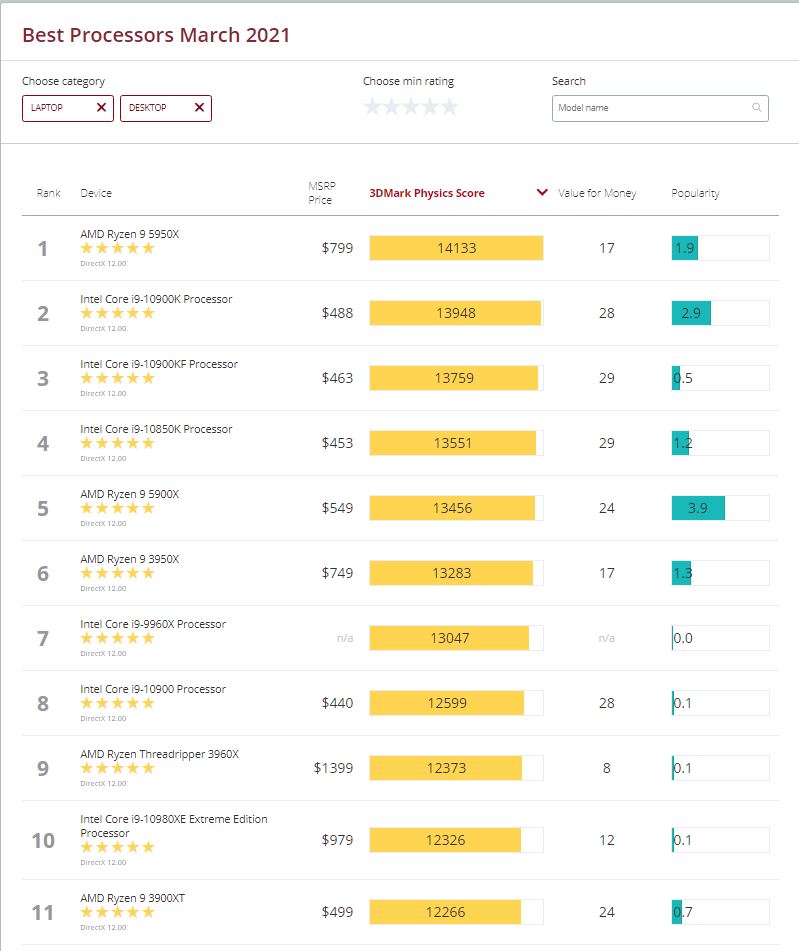Click the 0.0 popularity bar
The height and width of the screenshot is (951, 799).
click(720, 637)
